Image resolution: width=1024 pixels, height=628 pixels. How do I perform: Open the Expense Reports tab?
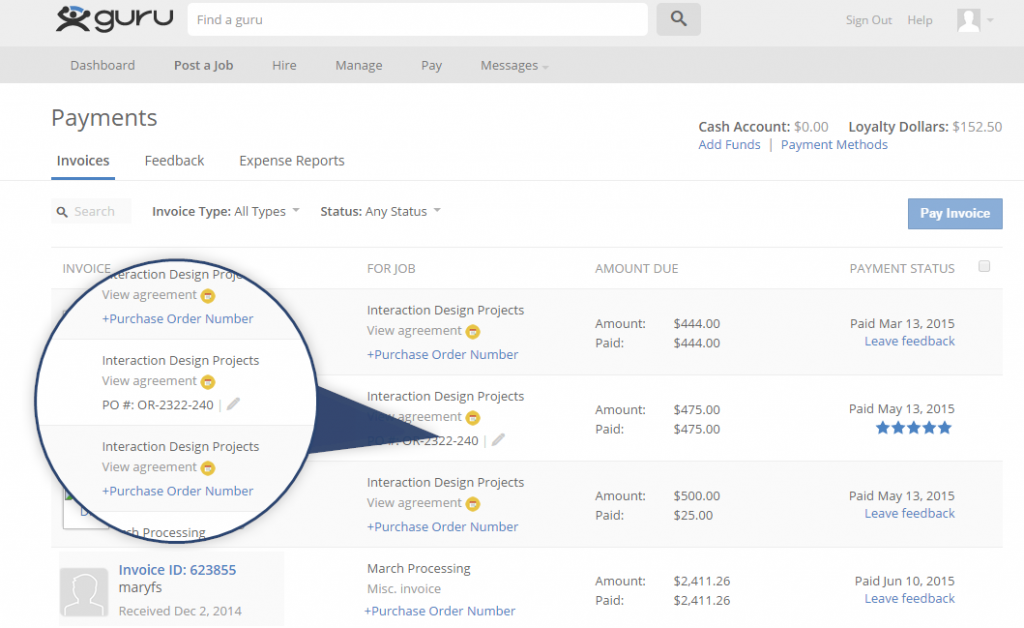click(x=291, y=161)
